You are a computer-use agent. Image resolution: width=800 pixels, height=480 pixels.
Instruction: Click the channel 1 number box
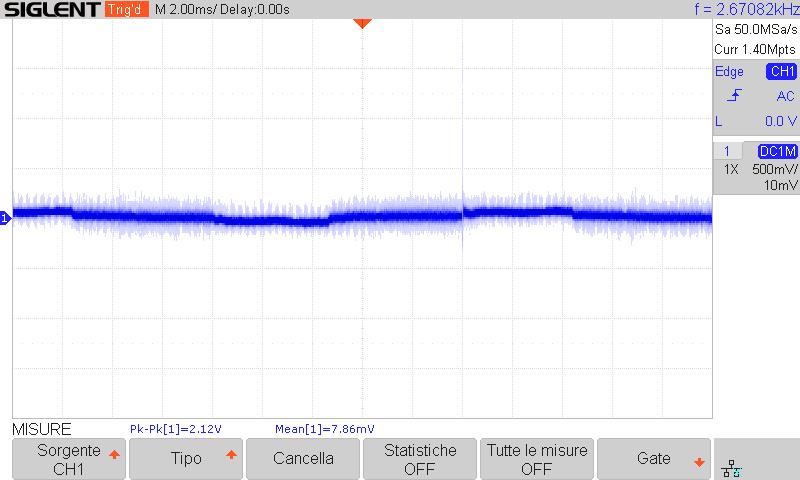click(727, 151)
